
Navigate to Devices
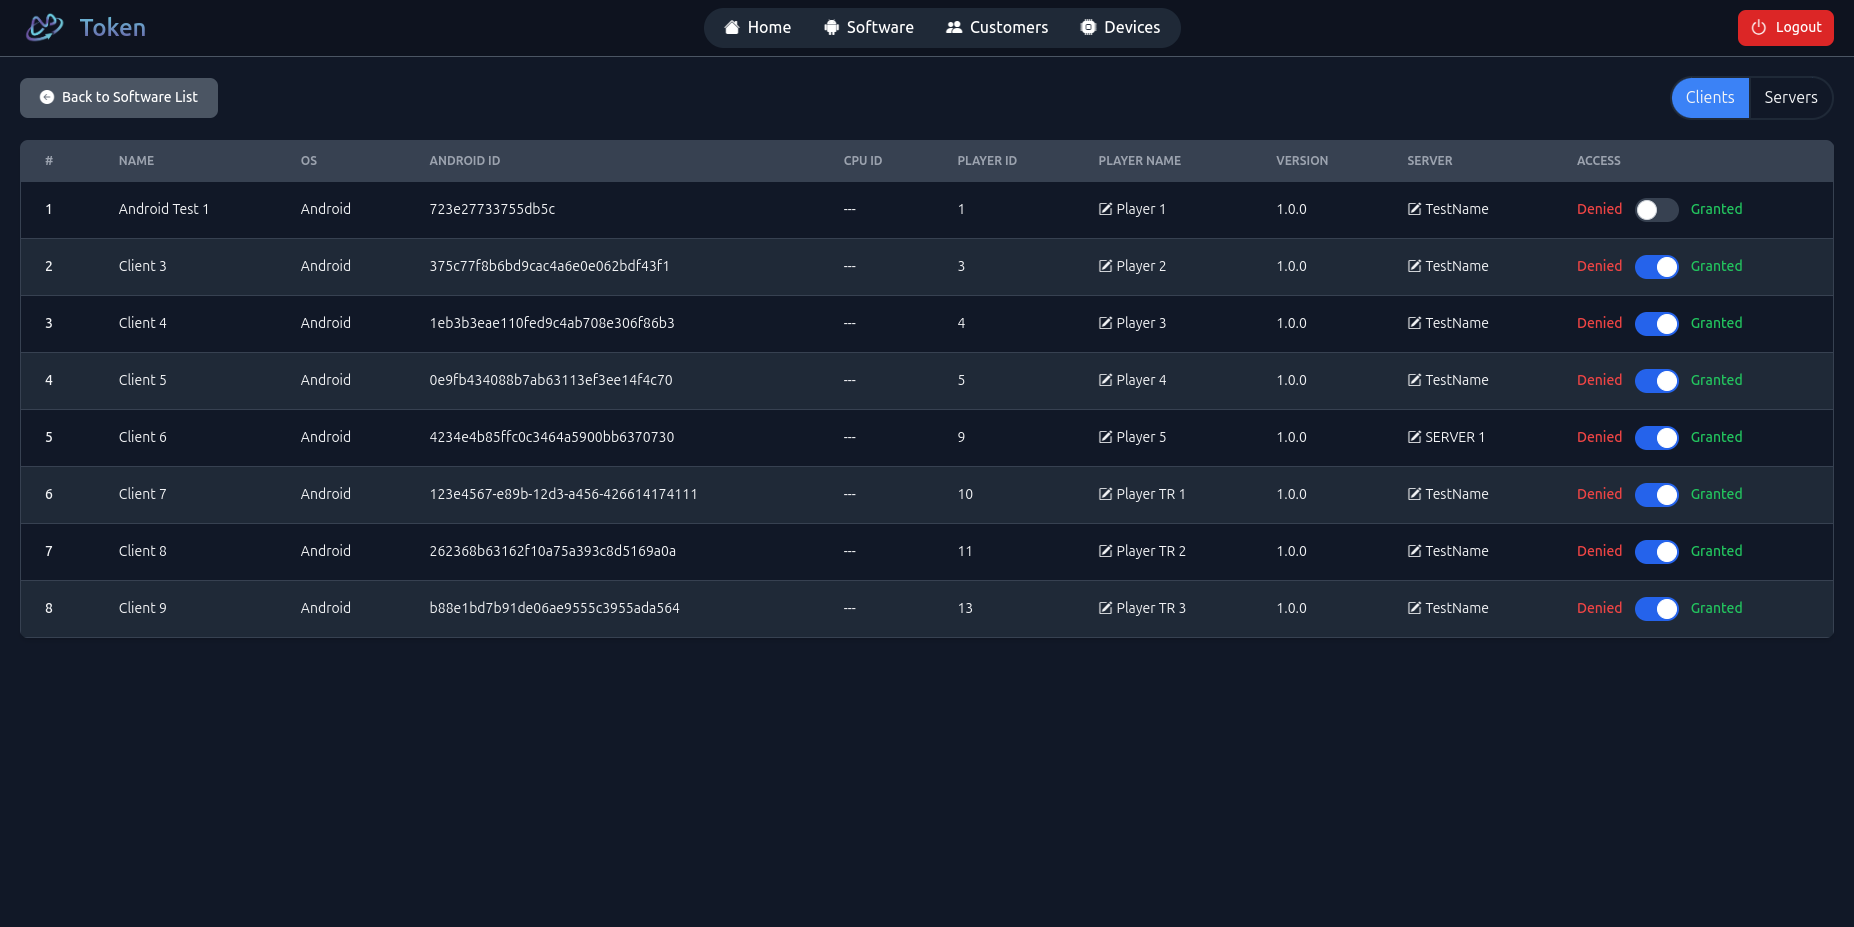pos(1120,28)
